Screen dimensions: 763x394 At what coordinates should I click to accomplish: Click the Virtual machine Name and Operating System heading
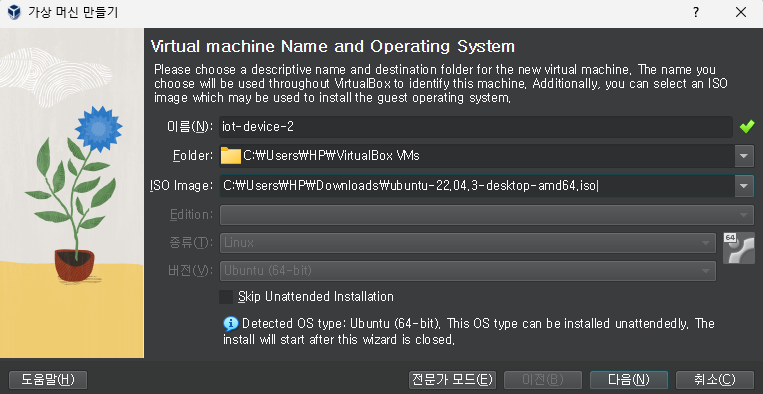333,46
